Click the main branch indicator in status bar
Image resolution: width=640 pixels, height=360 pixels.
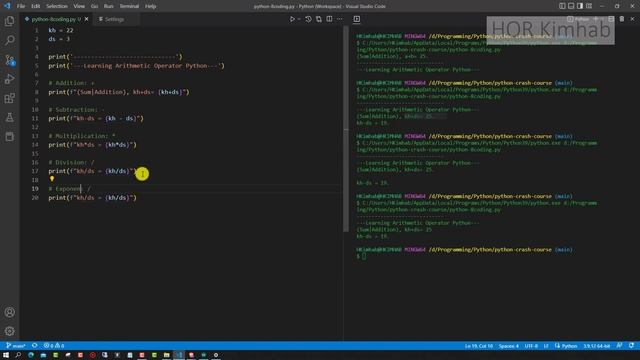(16, 346)
